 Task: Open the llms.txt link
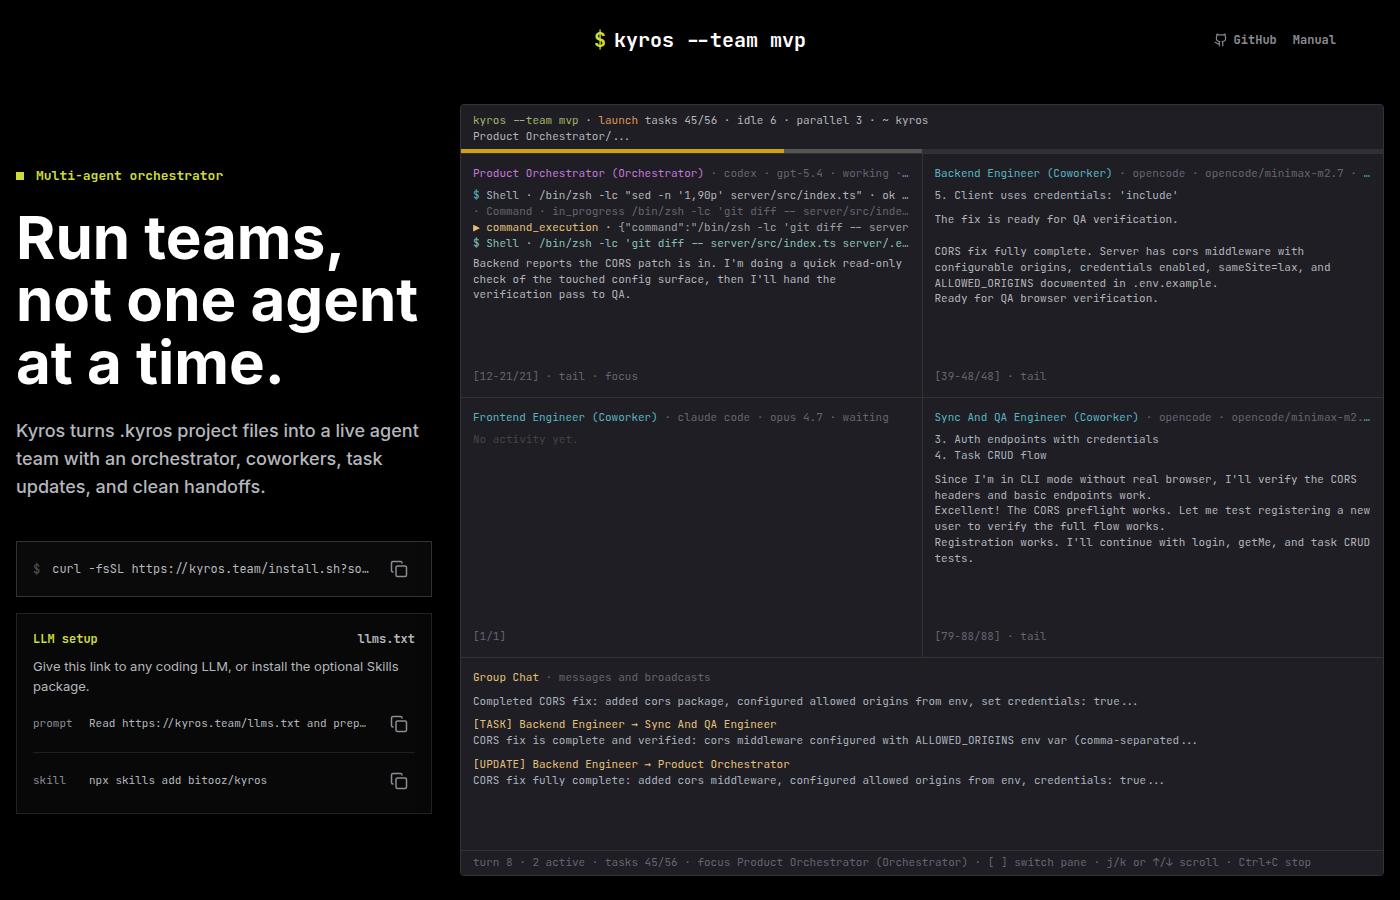tap(386, 639)
